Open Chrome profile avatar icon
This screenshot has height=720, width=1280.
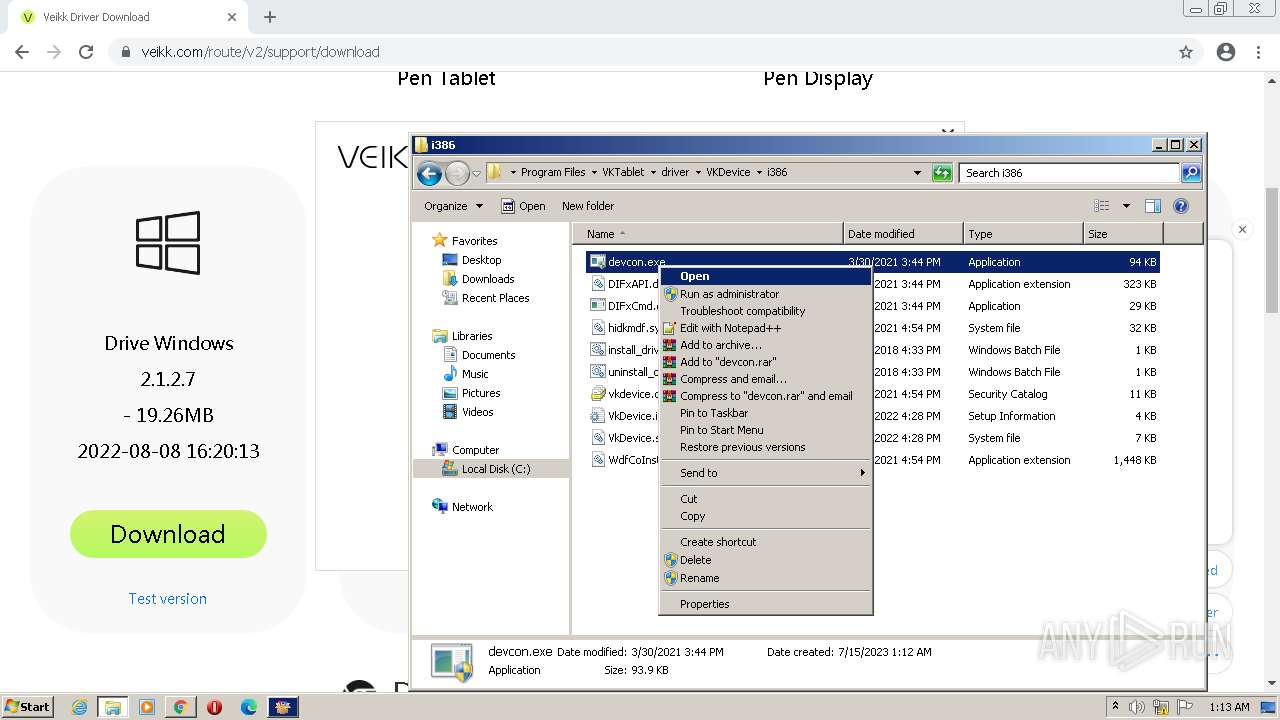1226,52
